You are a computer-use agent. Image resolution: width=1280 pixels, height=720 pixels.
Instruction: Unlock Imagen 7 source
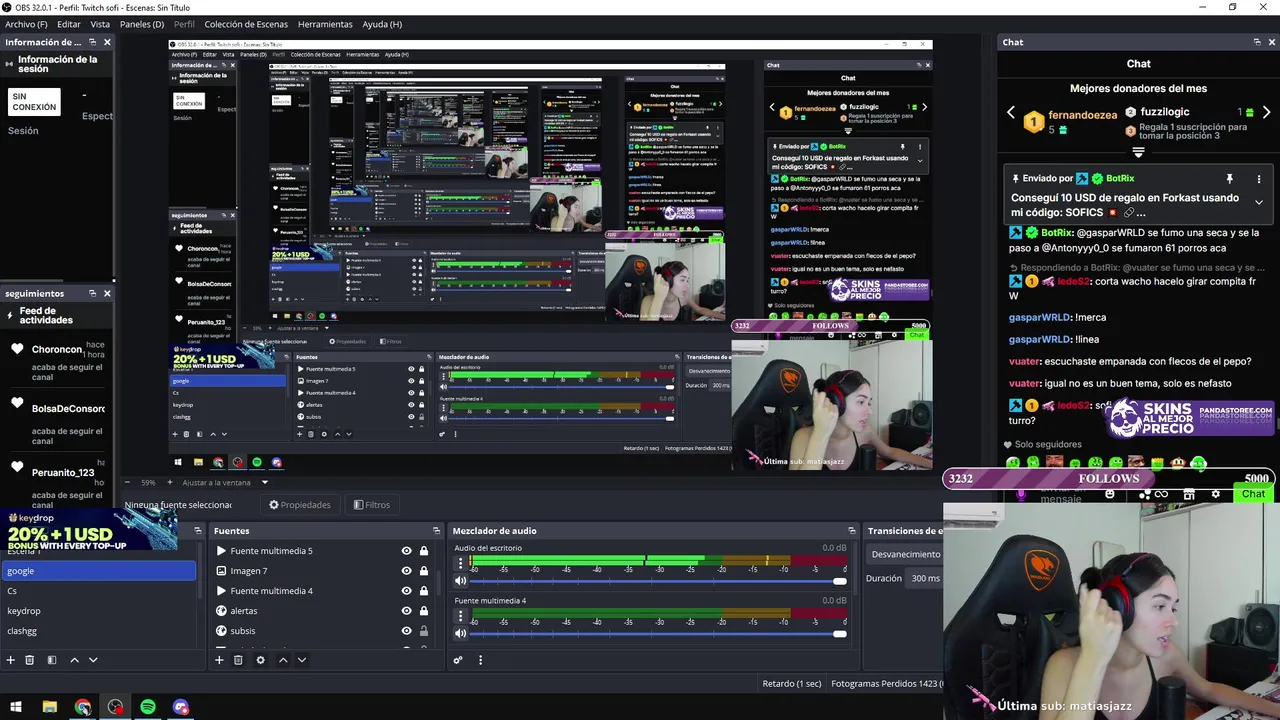tap(424, 571)
